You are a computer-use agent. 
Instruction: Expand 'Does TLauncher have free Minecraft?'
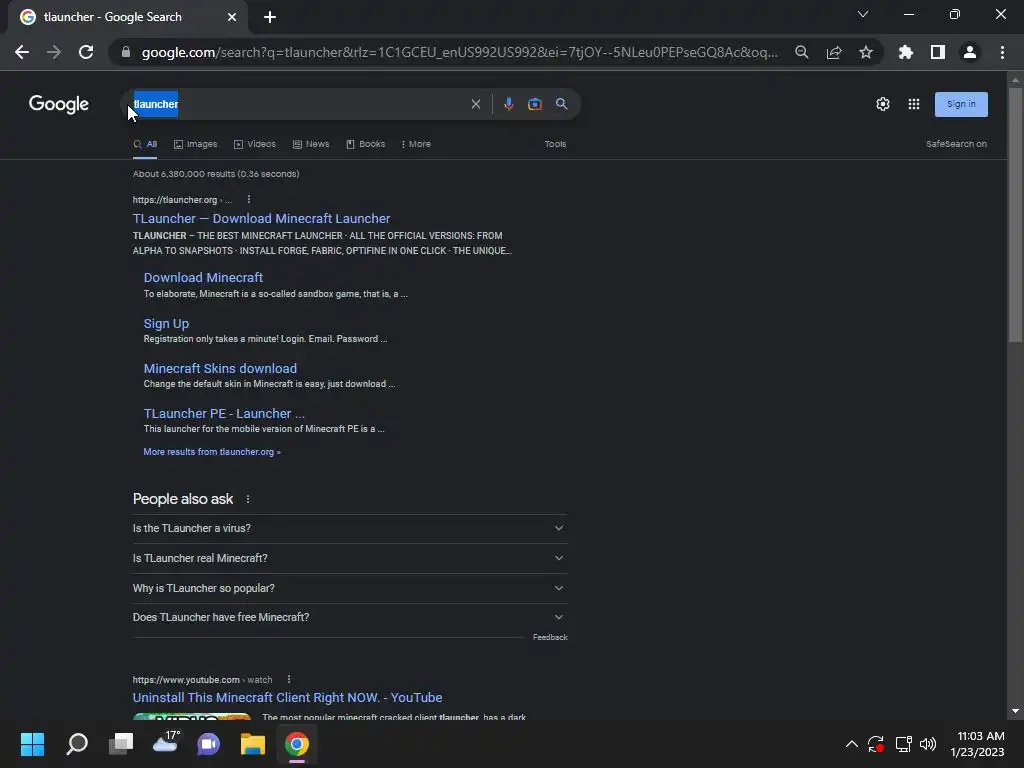350,617
